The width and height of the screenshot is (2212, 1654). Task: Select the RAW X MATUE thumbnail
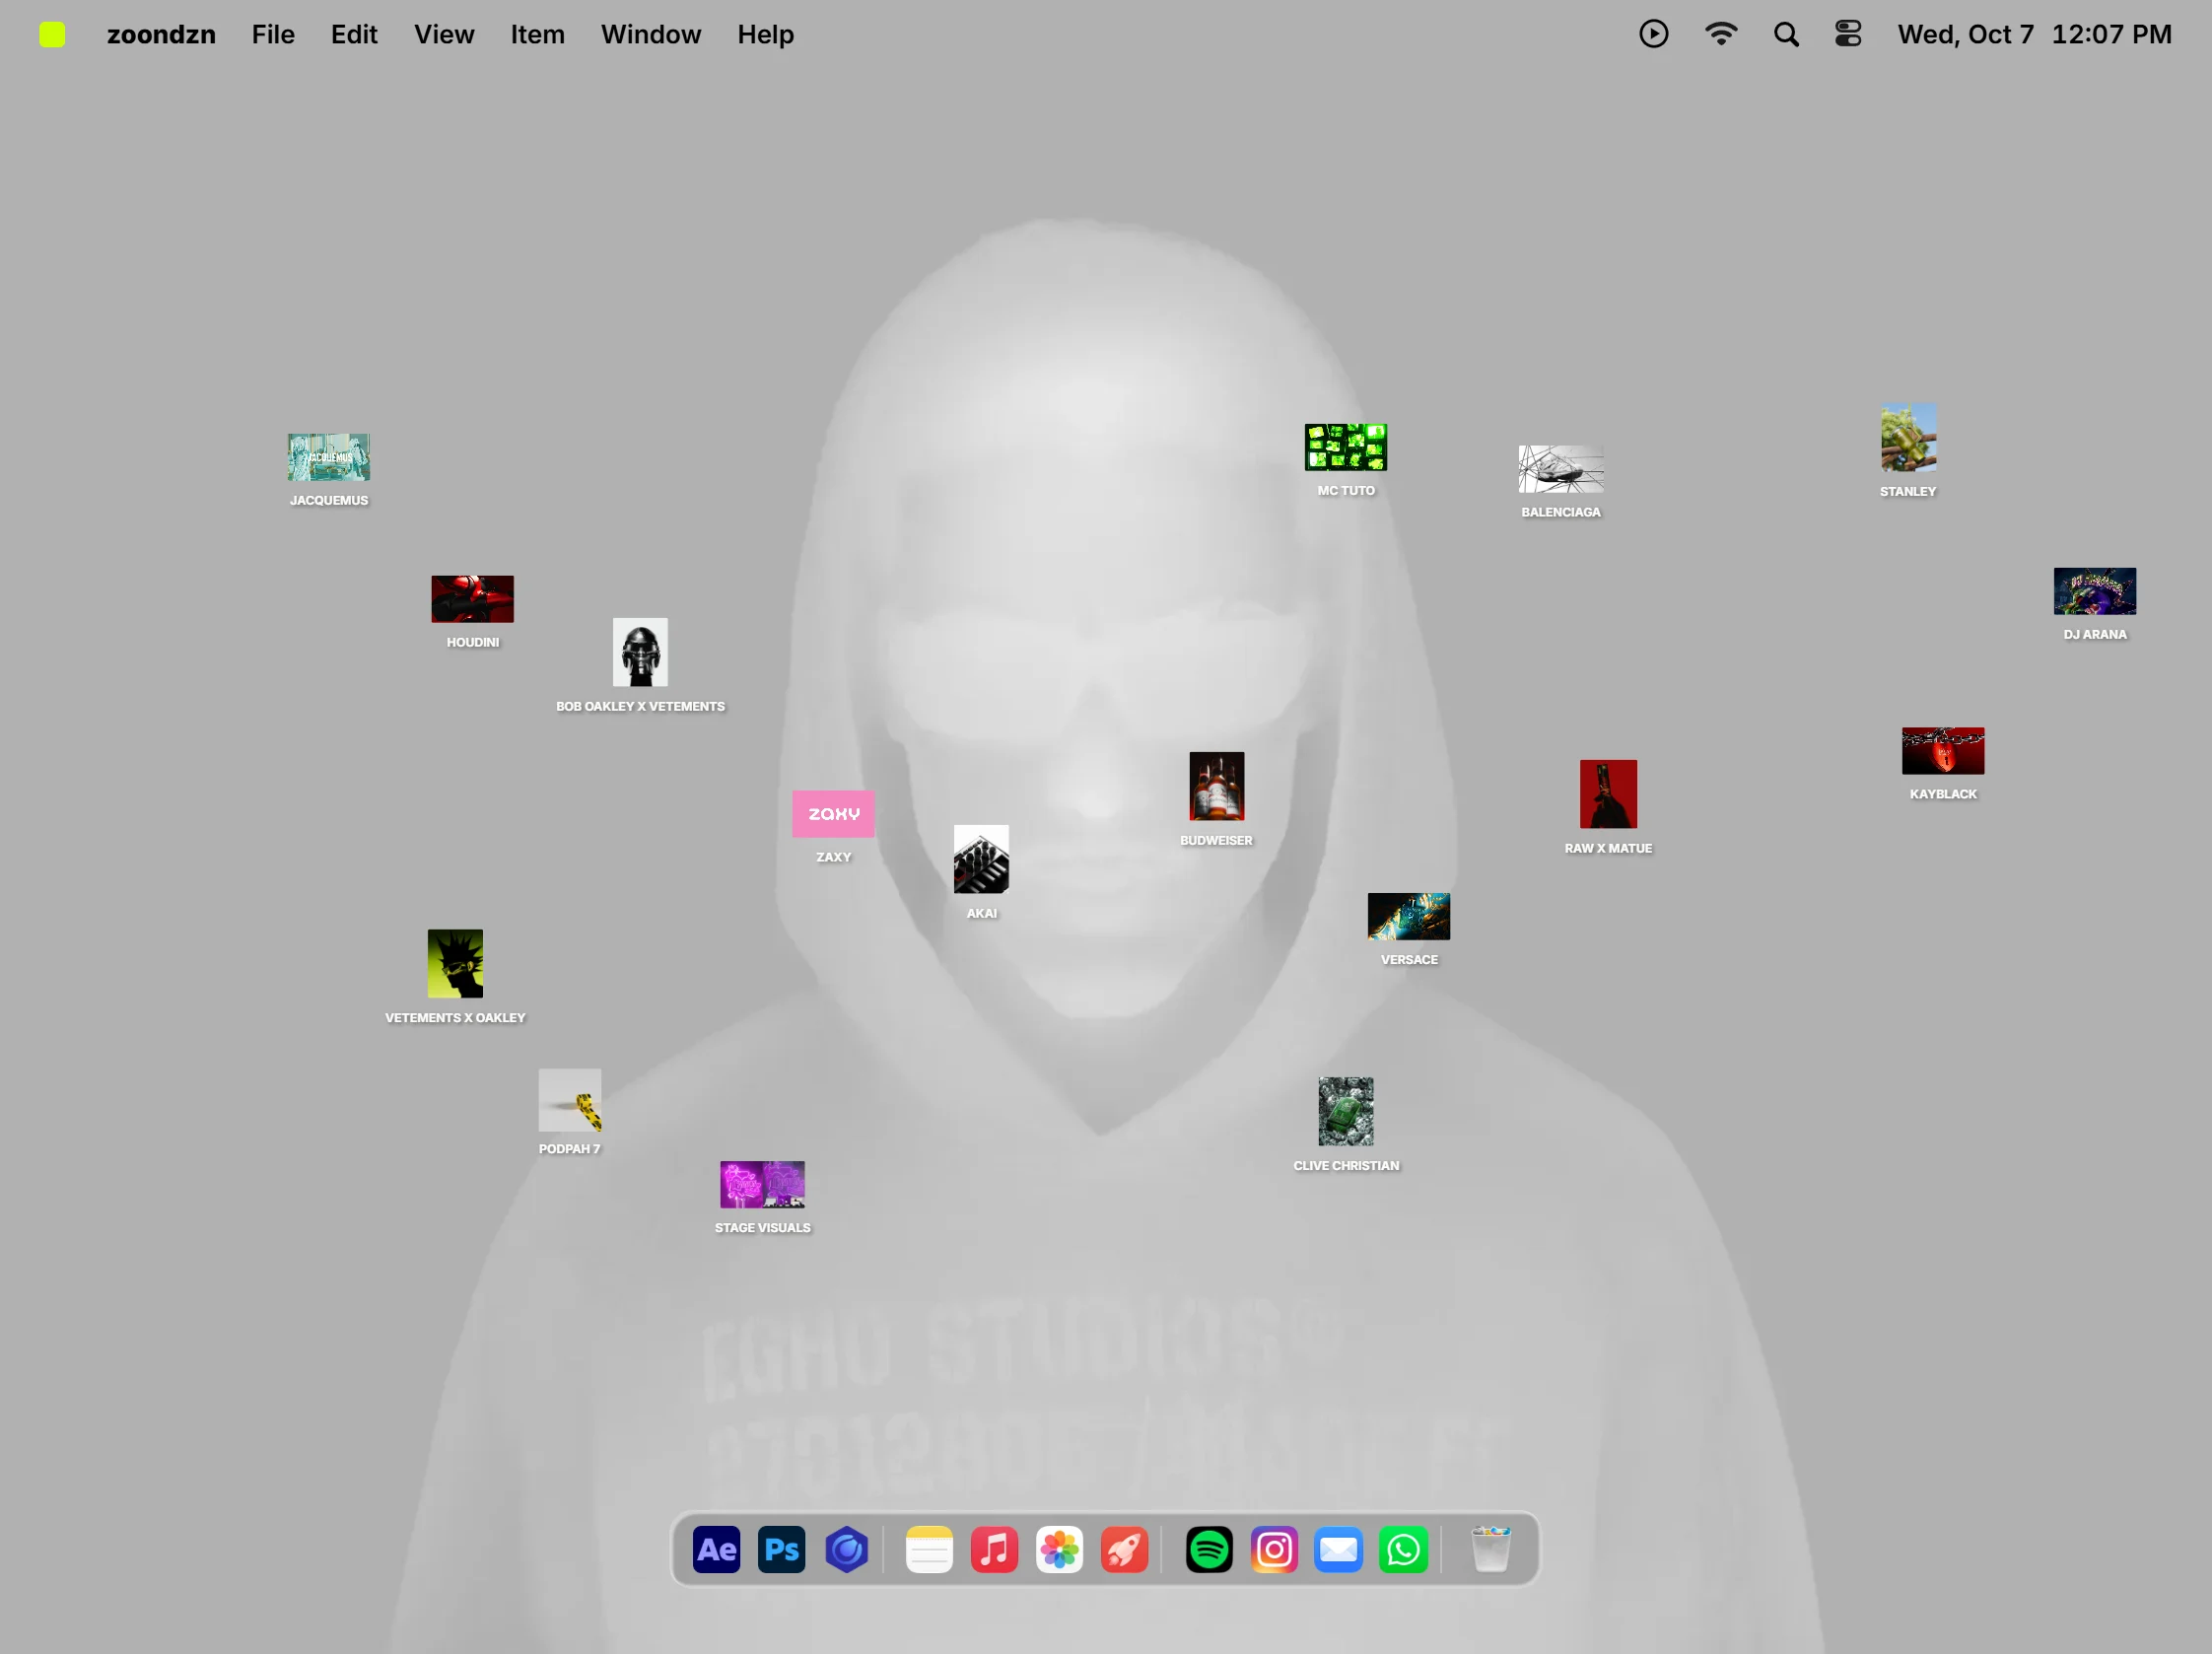1608,794
